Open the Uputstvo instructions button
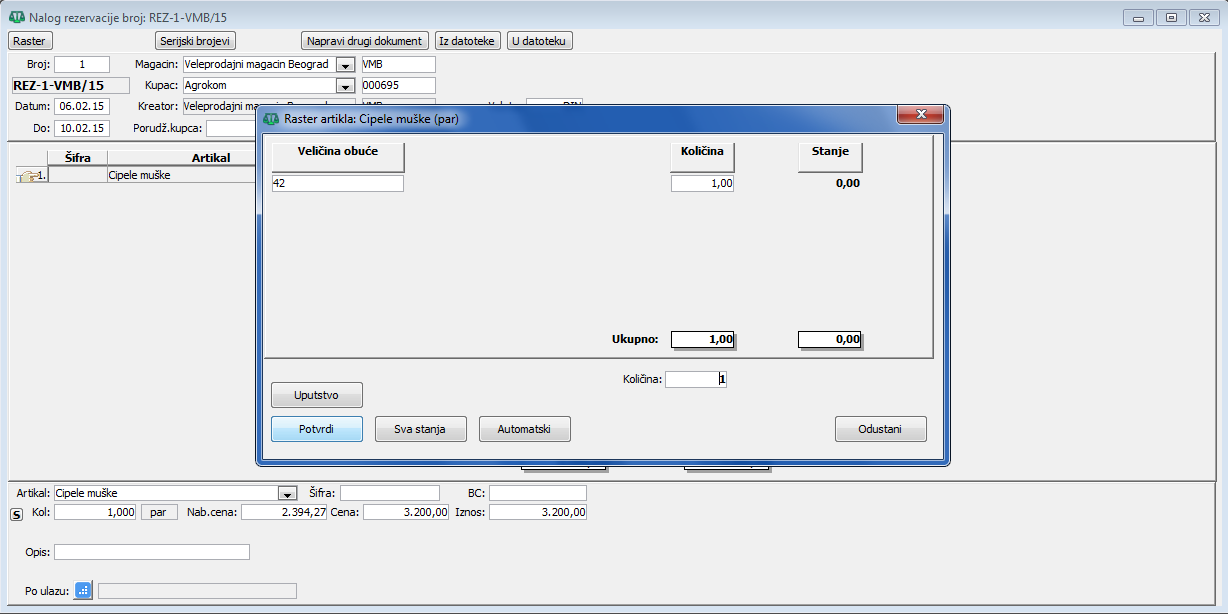The height and width of the screenshot is (614, 1228). [317, 395]
